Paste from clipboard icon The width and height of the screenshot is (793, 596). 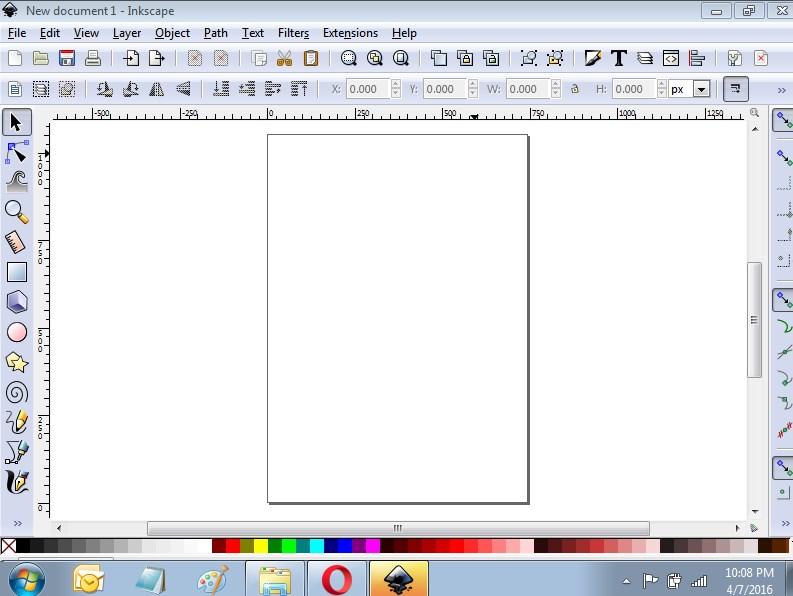tap(311, 58)
